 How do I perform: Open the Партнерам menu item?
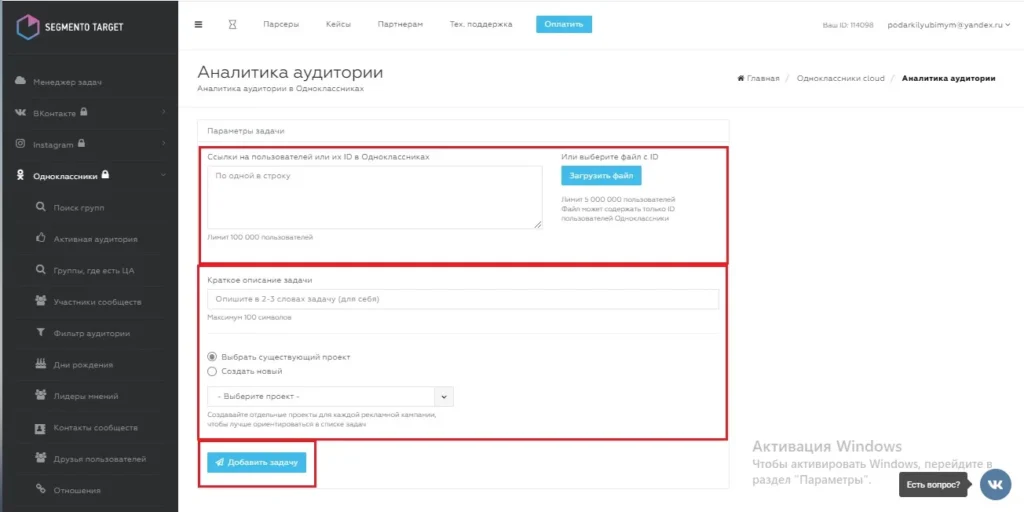[400, 25]
